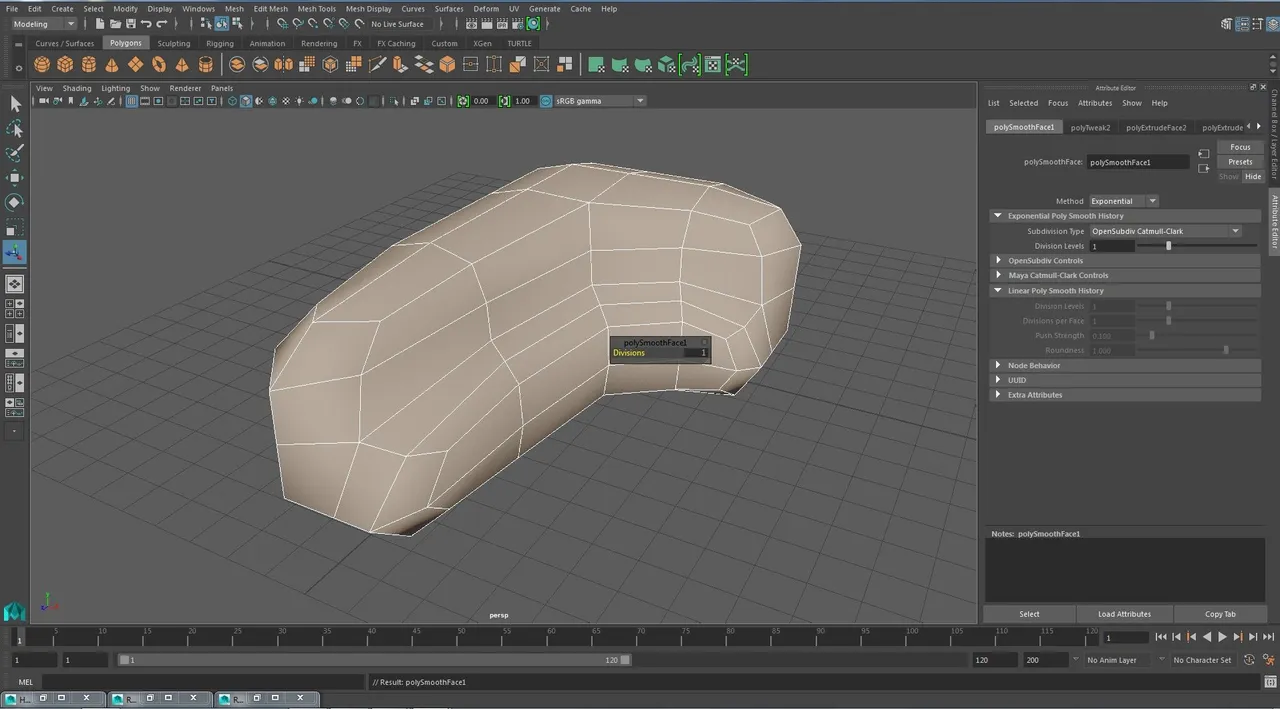The height and width of the screenshot is (709, 1280).
Task: Create a polygon cone from the shelf
Action: [x=112, y=65]
